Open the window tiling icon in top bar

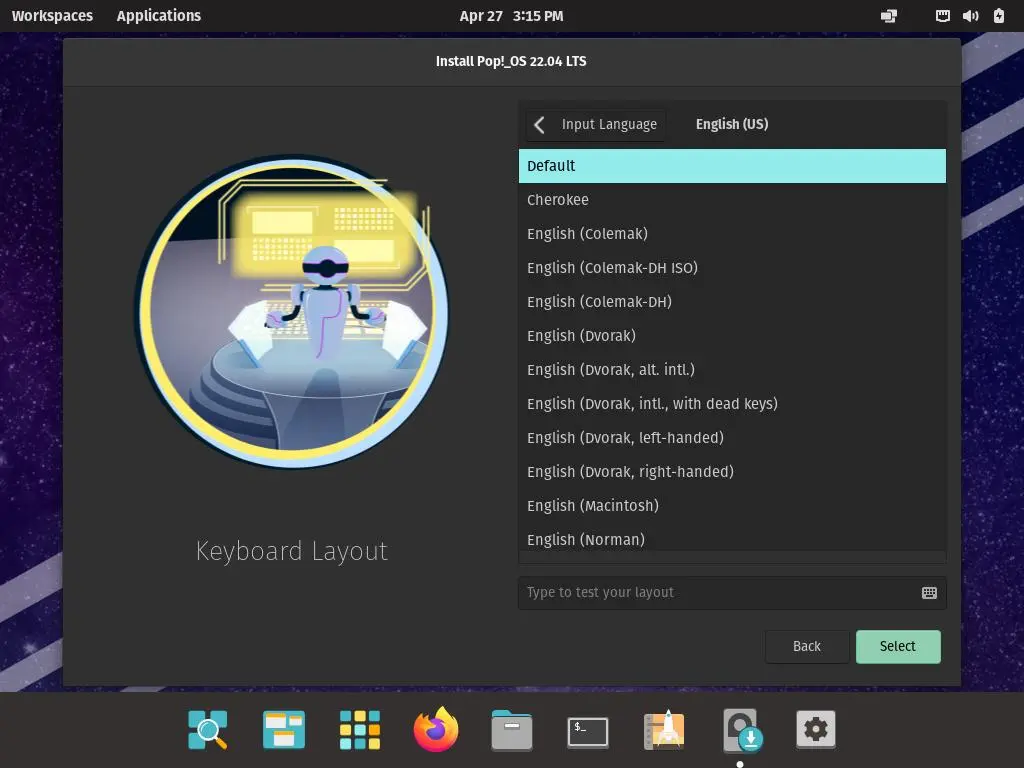(x=888, y=16)
